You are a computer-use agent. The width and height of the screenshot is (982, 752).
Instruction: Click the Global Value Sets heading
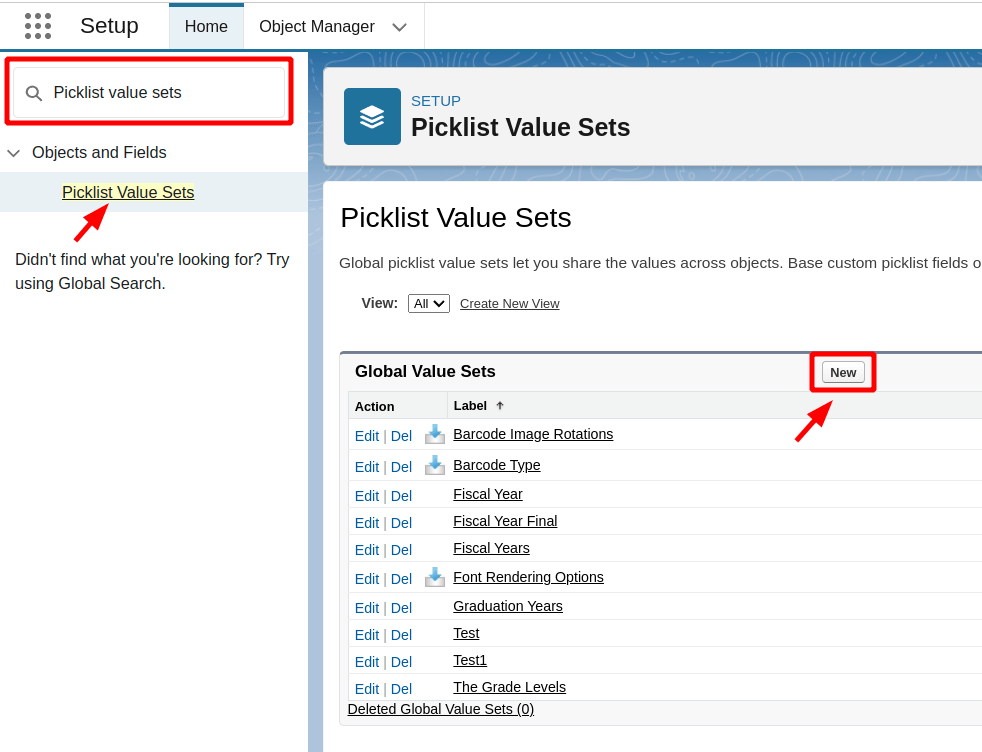point(425,371)
